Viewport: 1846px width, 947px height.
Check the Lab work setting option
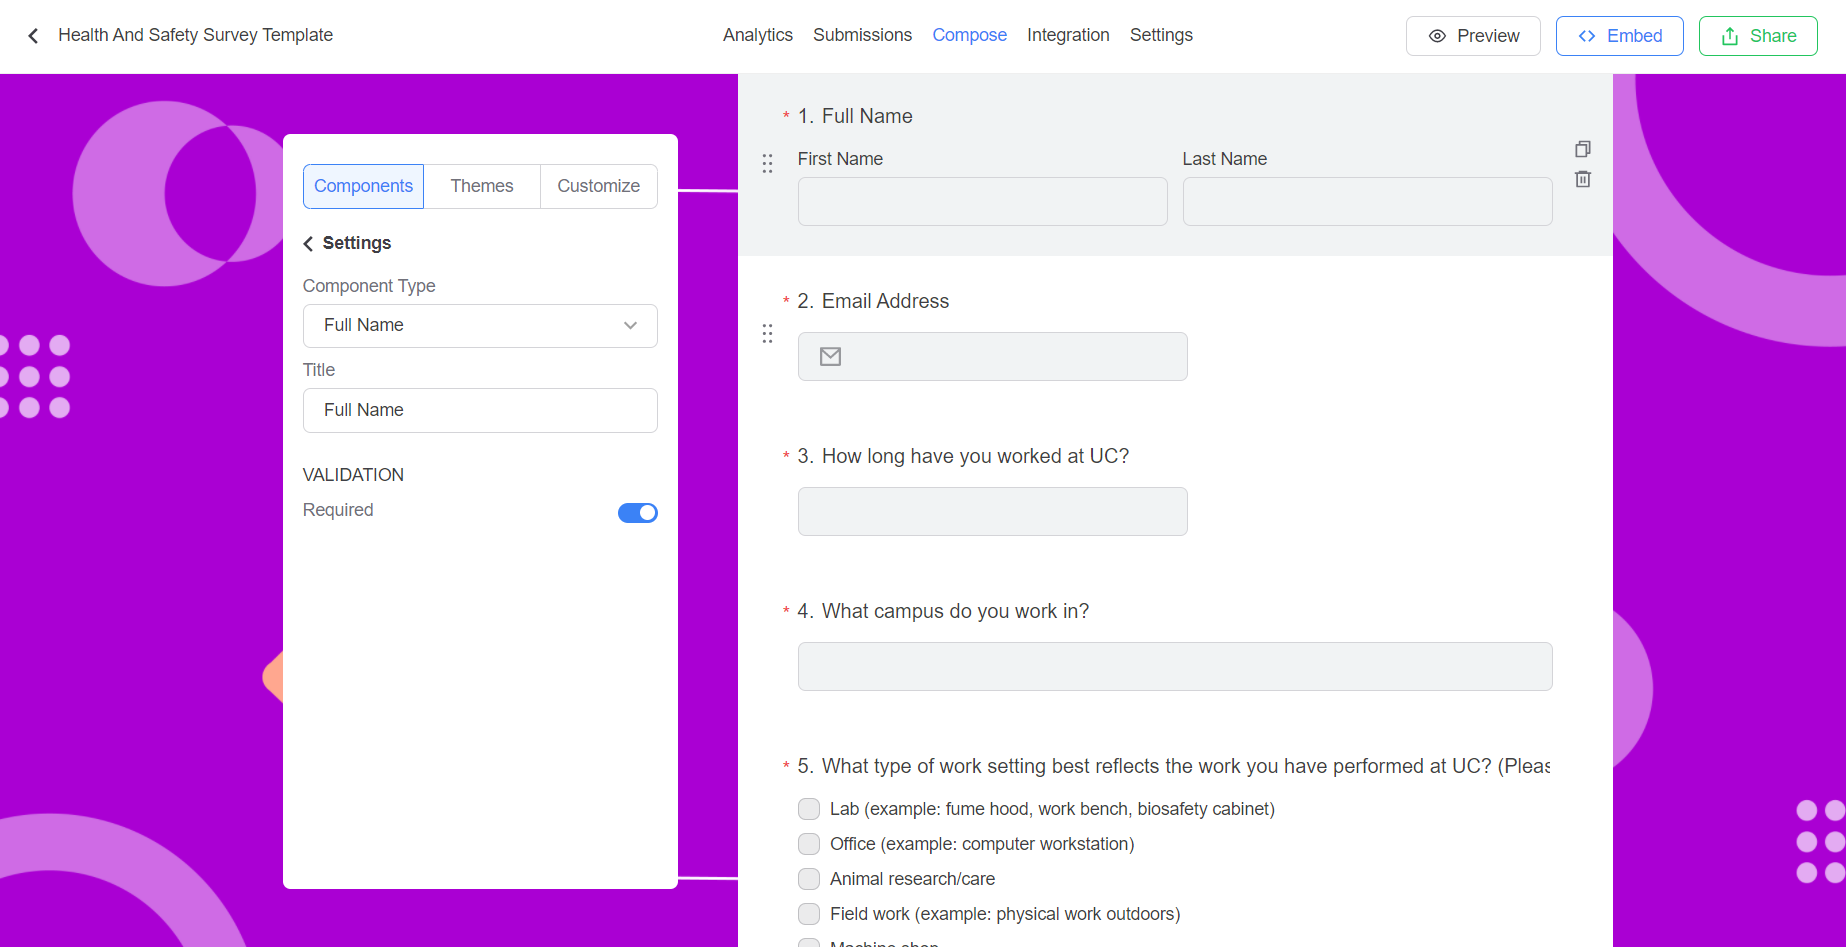point(809,808)
